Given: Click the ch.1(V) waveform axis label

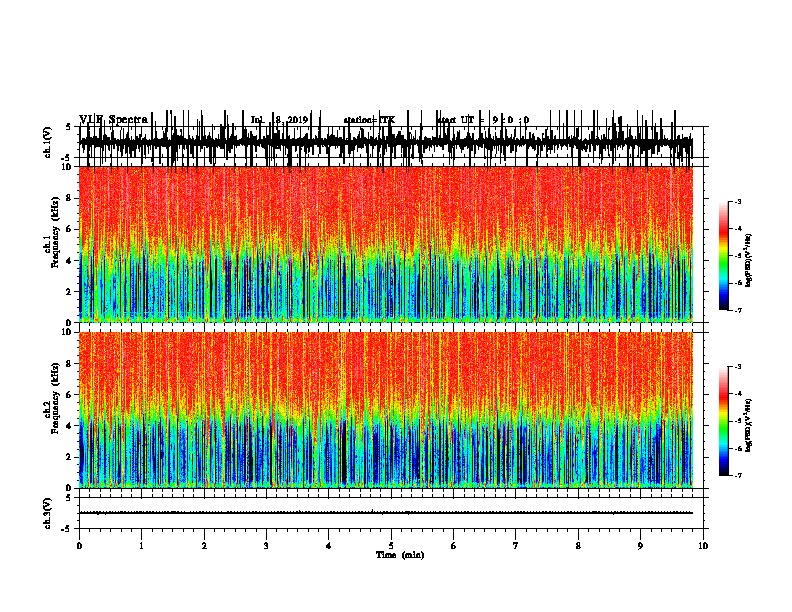Looking at the screenshot, I should 48,142.
